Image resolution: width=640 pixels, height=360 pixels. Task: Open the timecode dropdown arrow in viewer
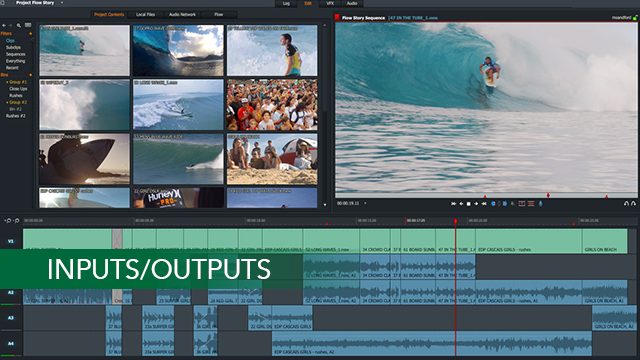click(365, 203)
